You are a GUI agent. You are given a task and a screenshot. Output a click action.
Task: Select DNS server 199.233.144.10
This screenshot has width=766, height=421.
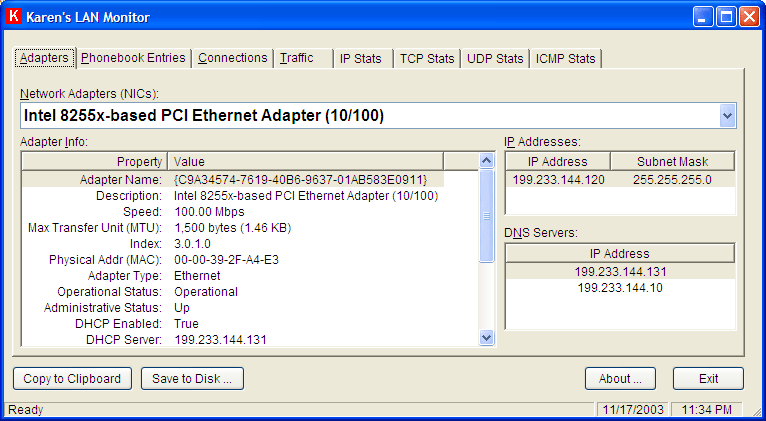[620, 288]
